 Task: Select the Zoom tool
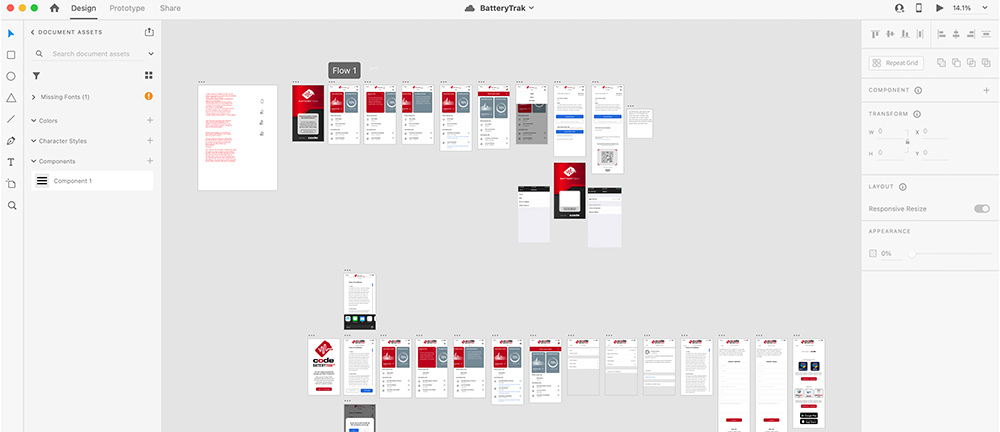[11, 205]
